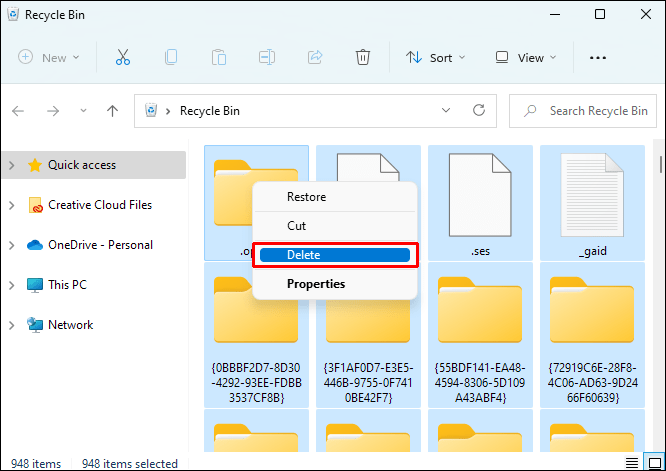Open the New item dropdown

(49, 57)
